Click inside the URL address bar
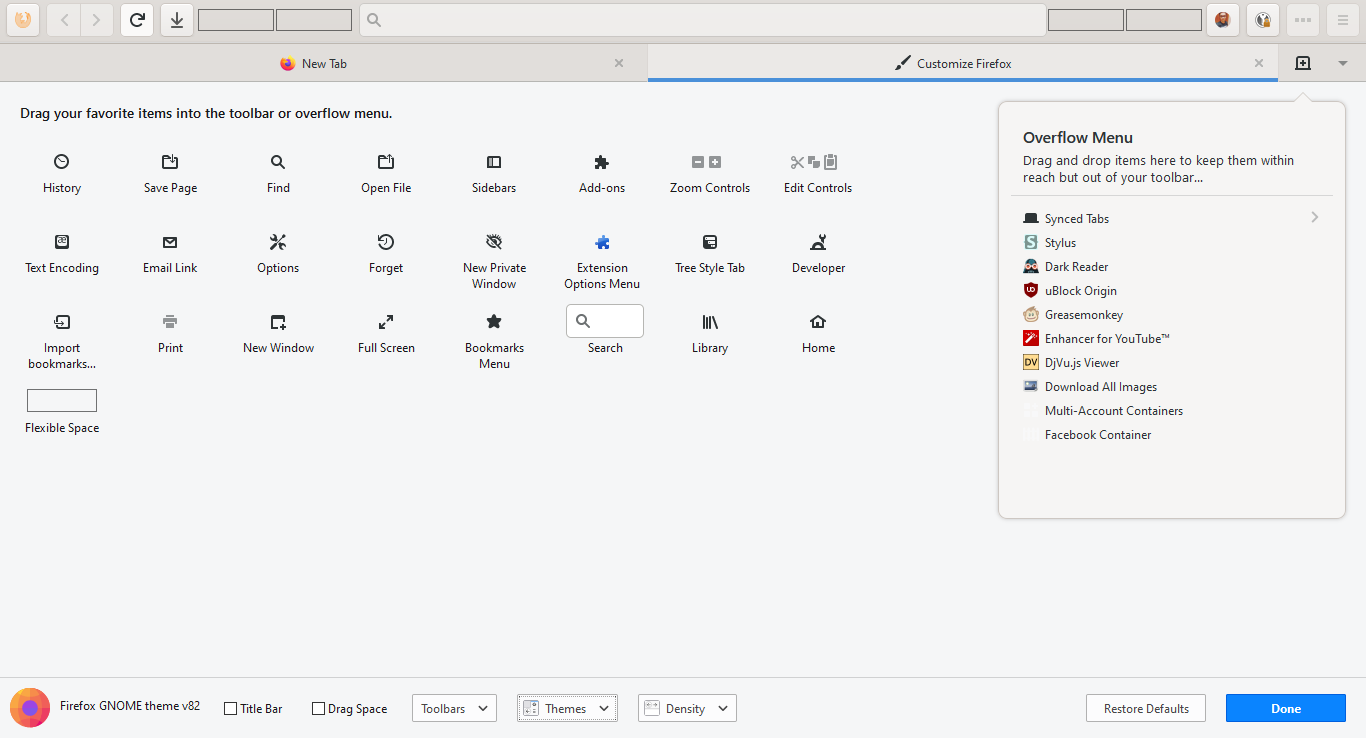 click(702, 19)
